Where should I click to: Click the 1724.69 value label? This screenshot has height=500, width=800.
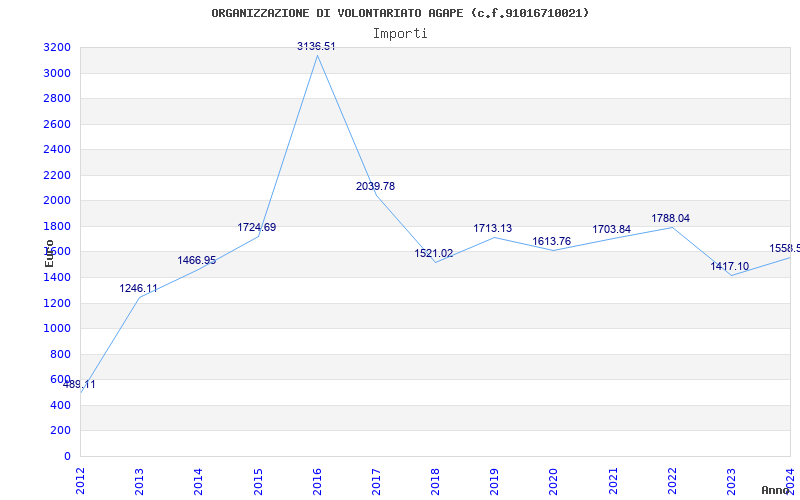coord(257,227)
